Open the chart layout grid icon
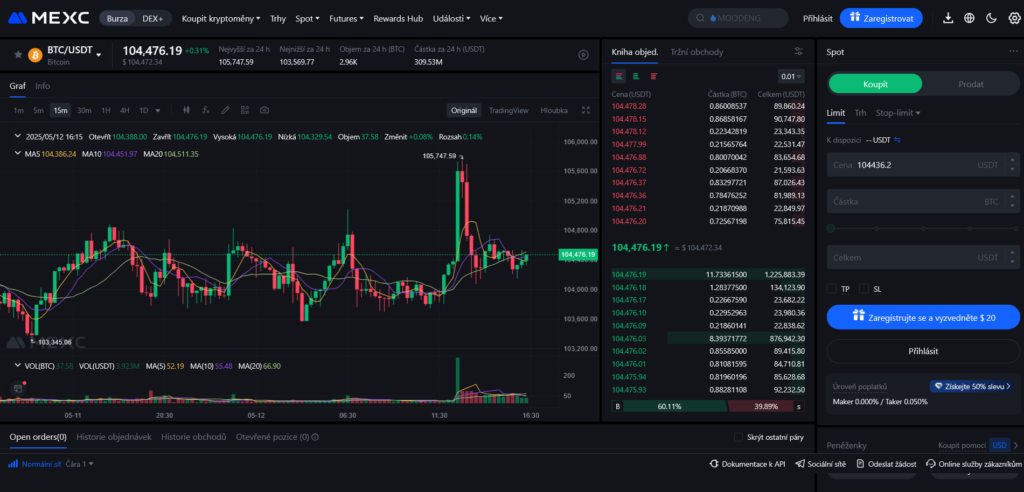 245,110
